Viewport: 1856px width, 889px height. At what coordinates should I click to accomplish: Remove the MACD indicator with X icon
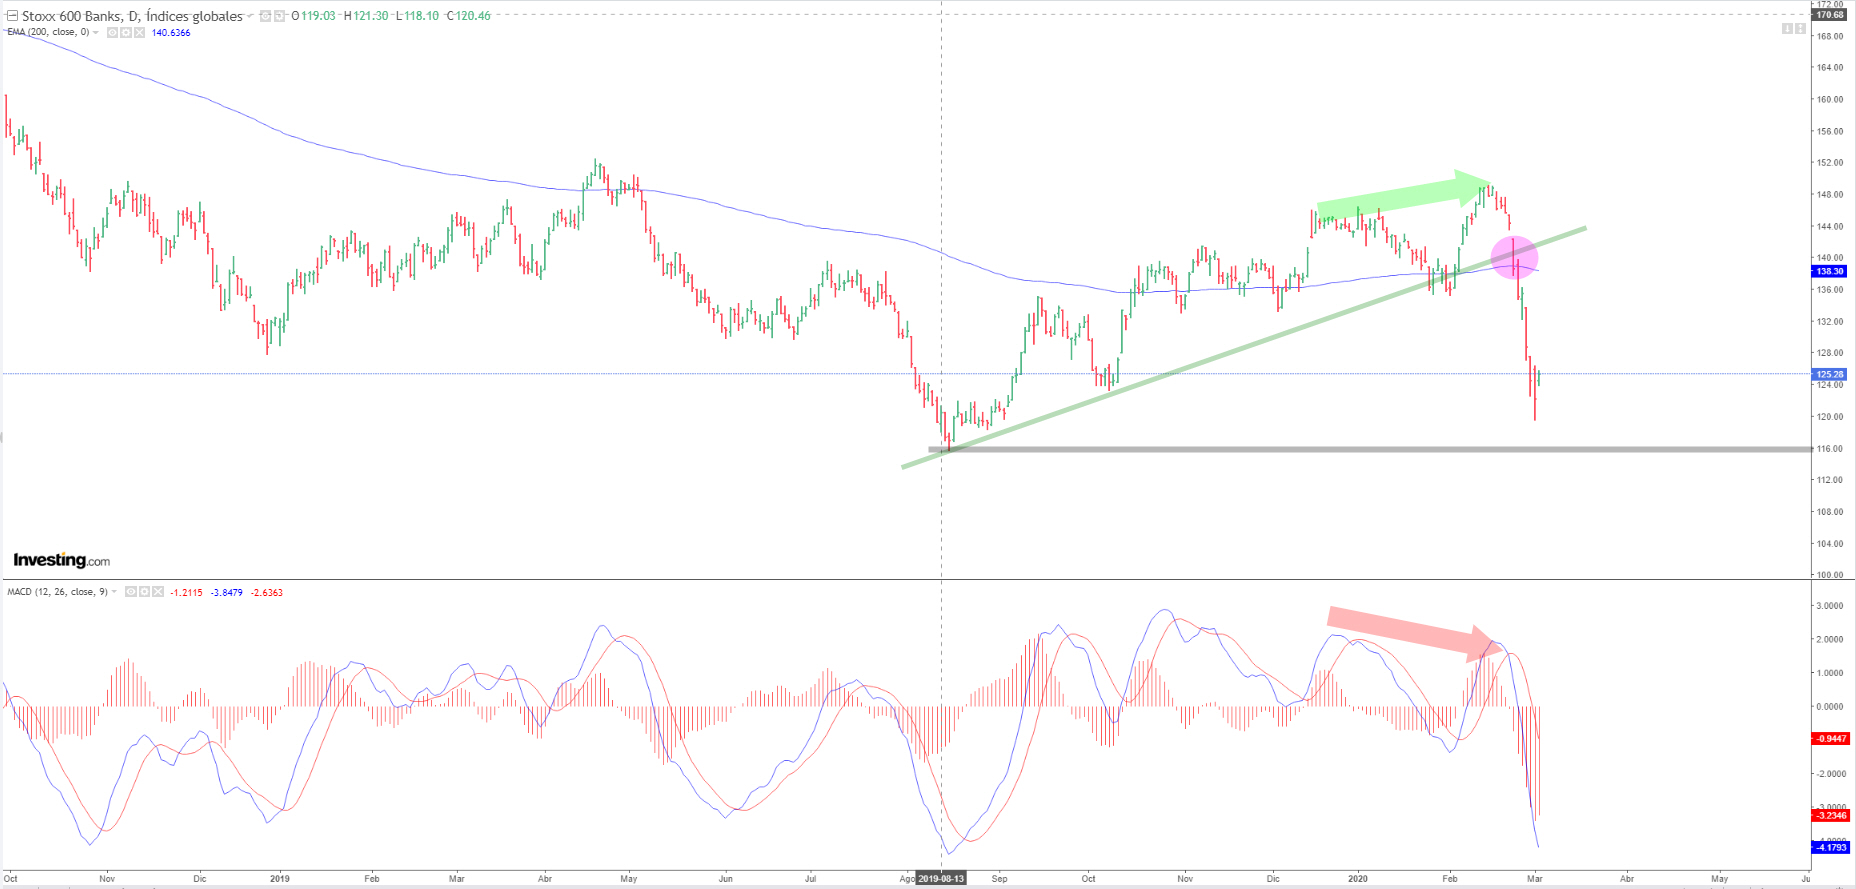[x=157, y=592]
